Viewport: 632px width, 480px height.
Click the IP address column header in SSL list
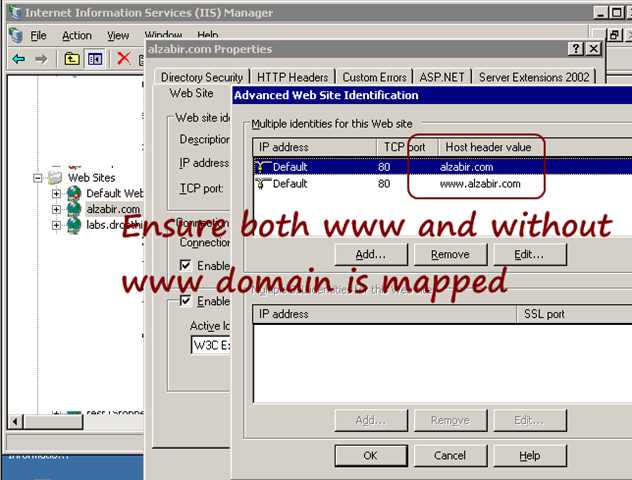pyautogui.click(x=385, y=314)
